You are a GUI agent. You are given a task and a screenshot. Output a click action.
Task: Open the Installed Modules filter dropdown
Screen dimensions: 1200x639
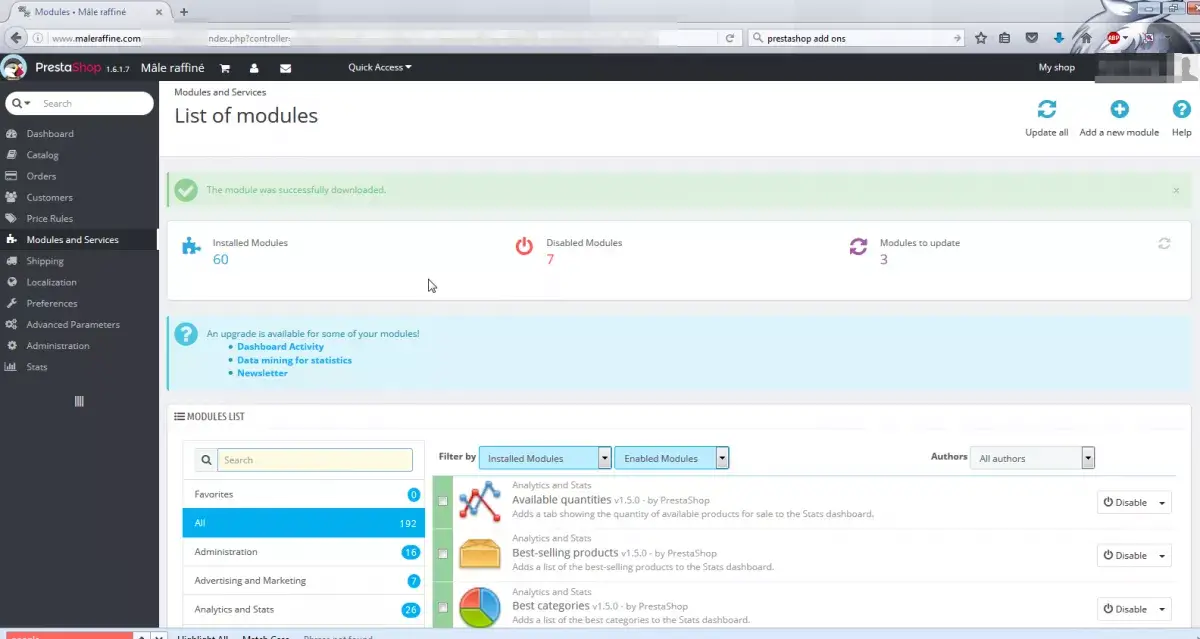545,458
